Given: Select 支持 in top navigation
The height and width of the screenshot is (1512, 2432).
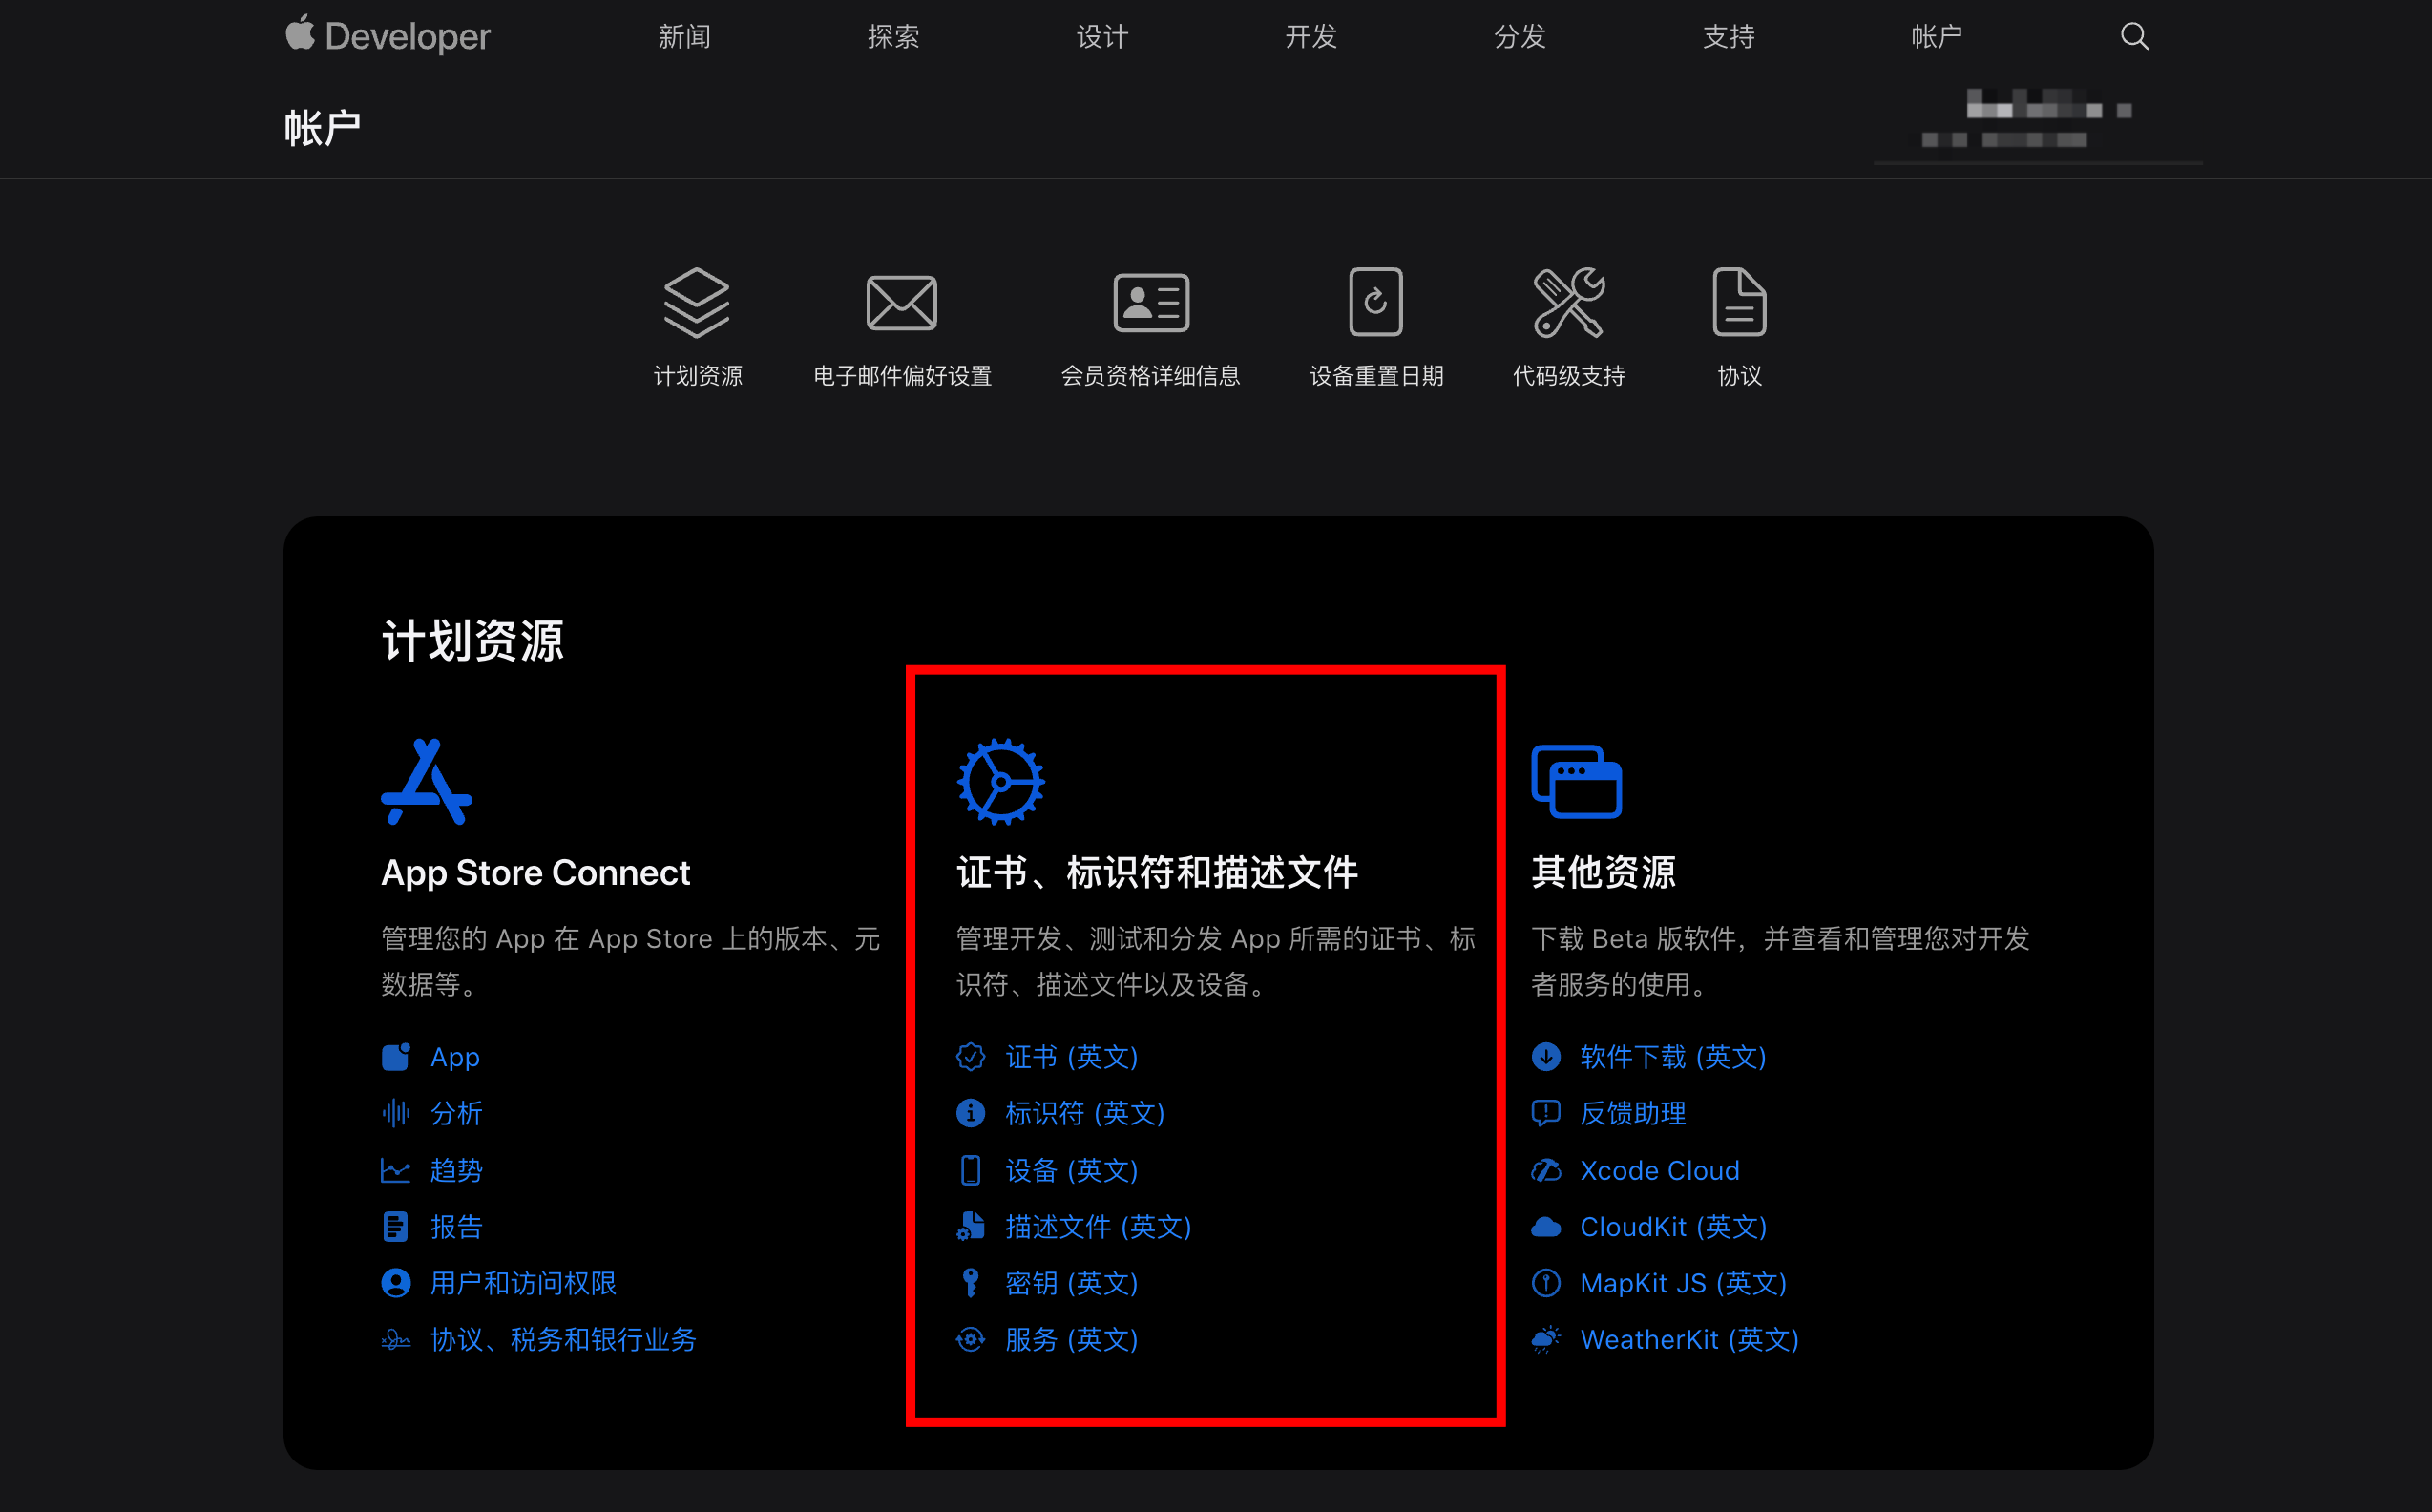Looking at the screenshot, I should pos(1728,37).
